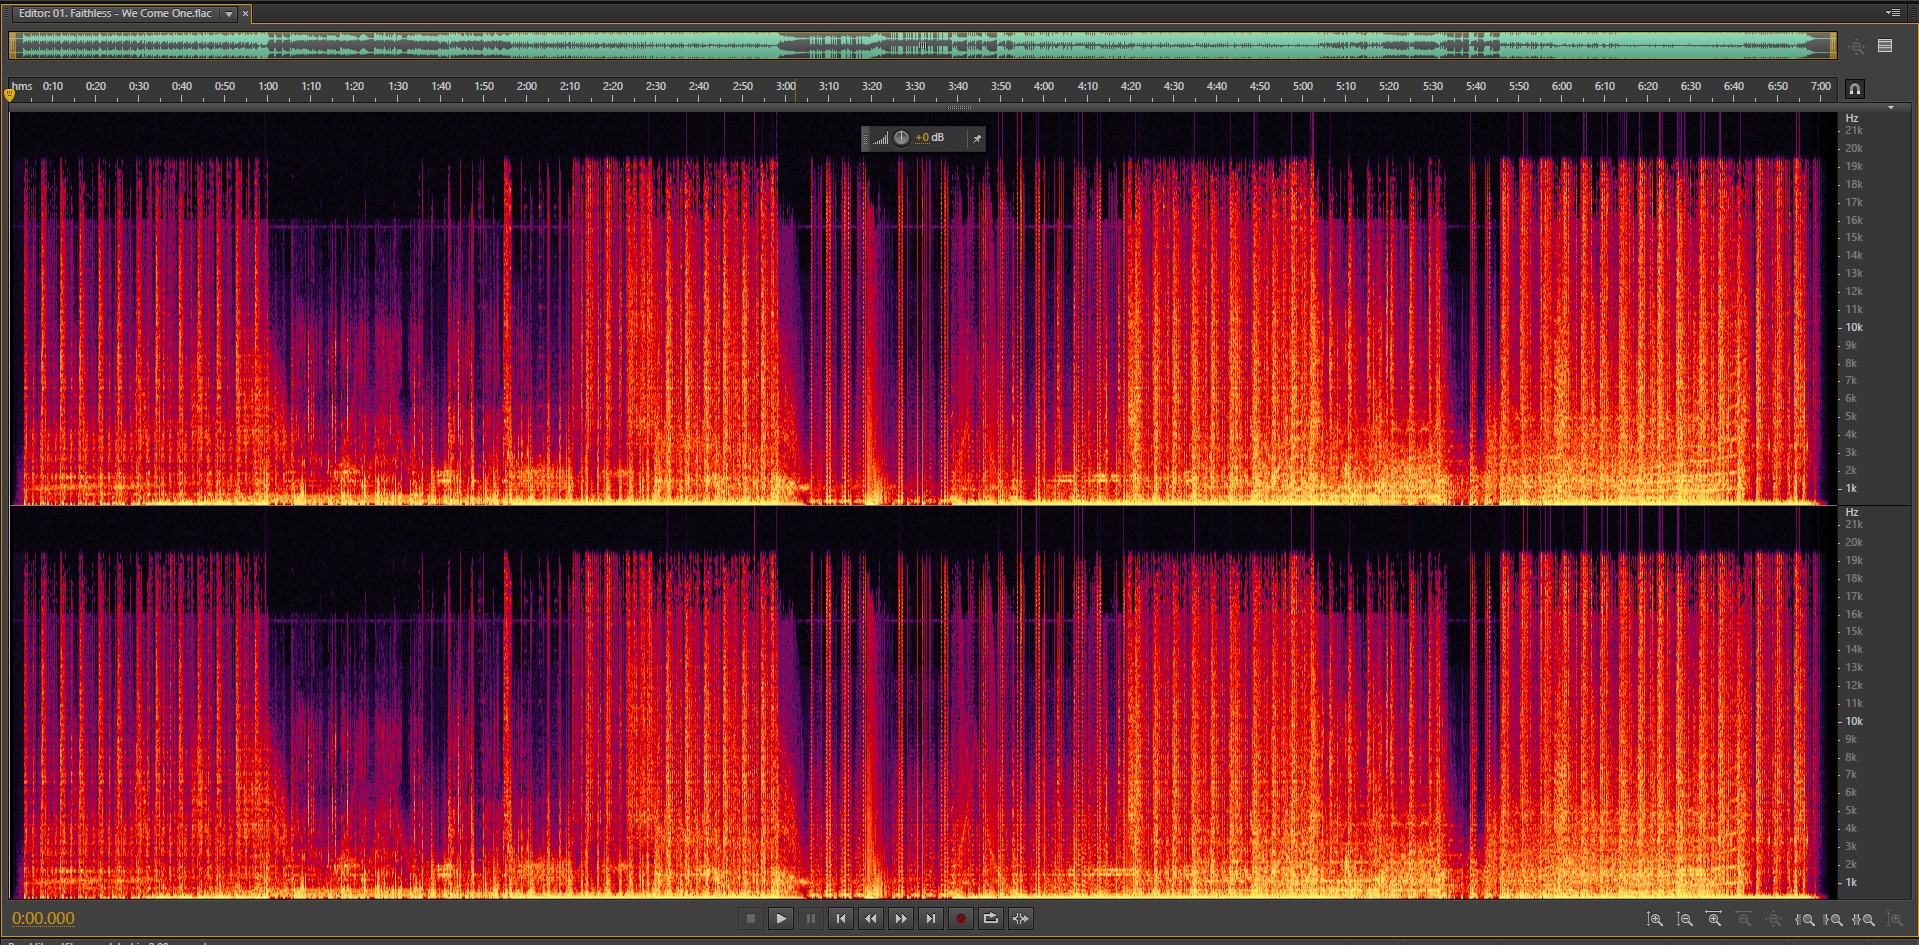Toggle the magnet snapping button
The height and width of the screenshot is (945, 1919).
click(x=1854, y=88)
